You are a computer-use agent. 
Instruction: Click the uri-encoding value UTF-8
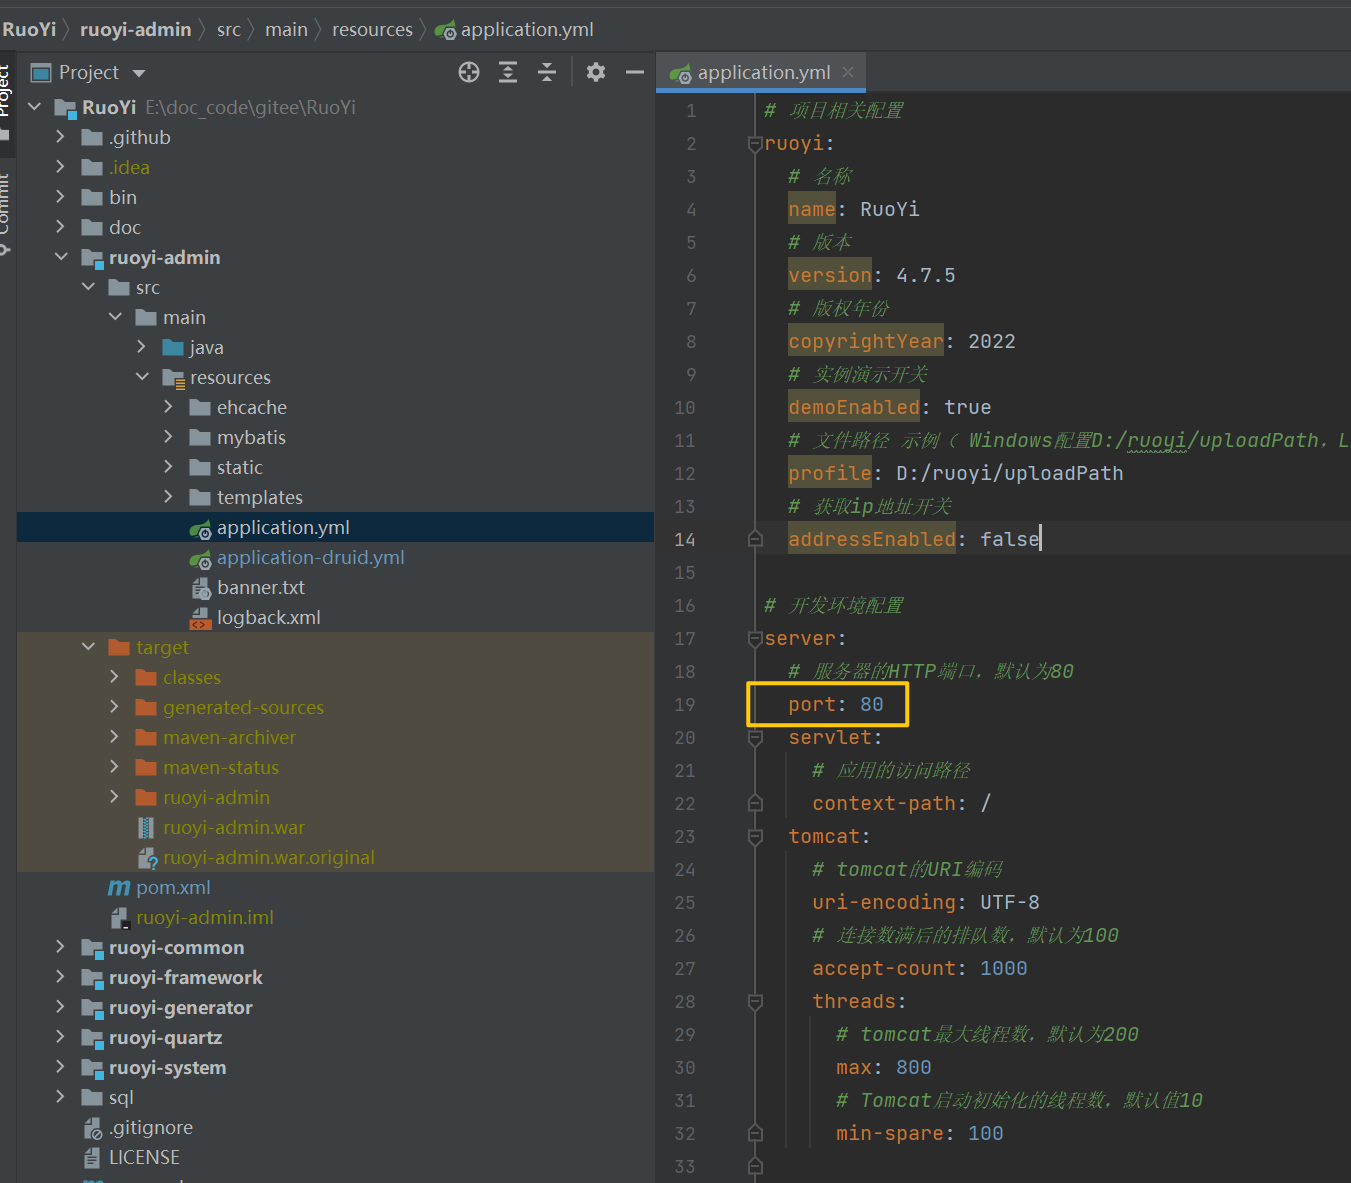pos(1010,902)
